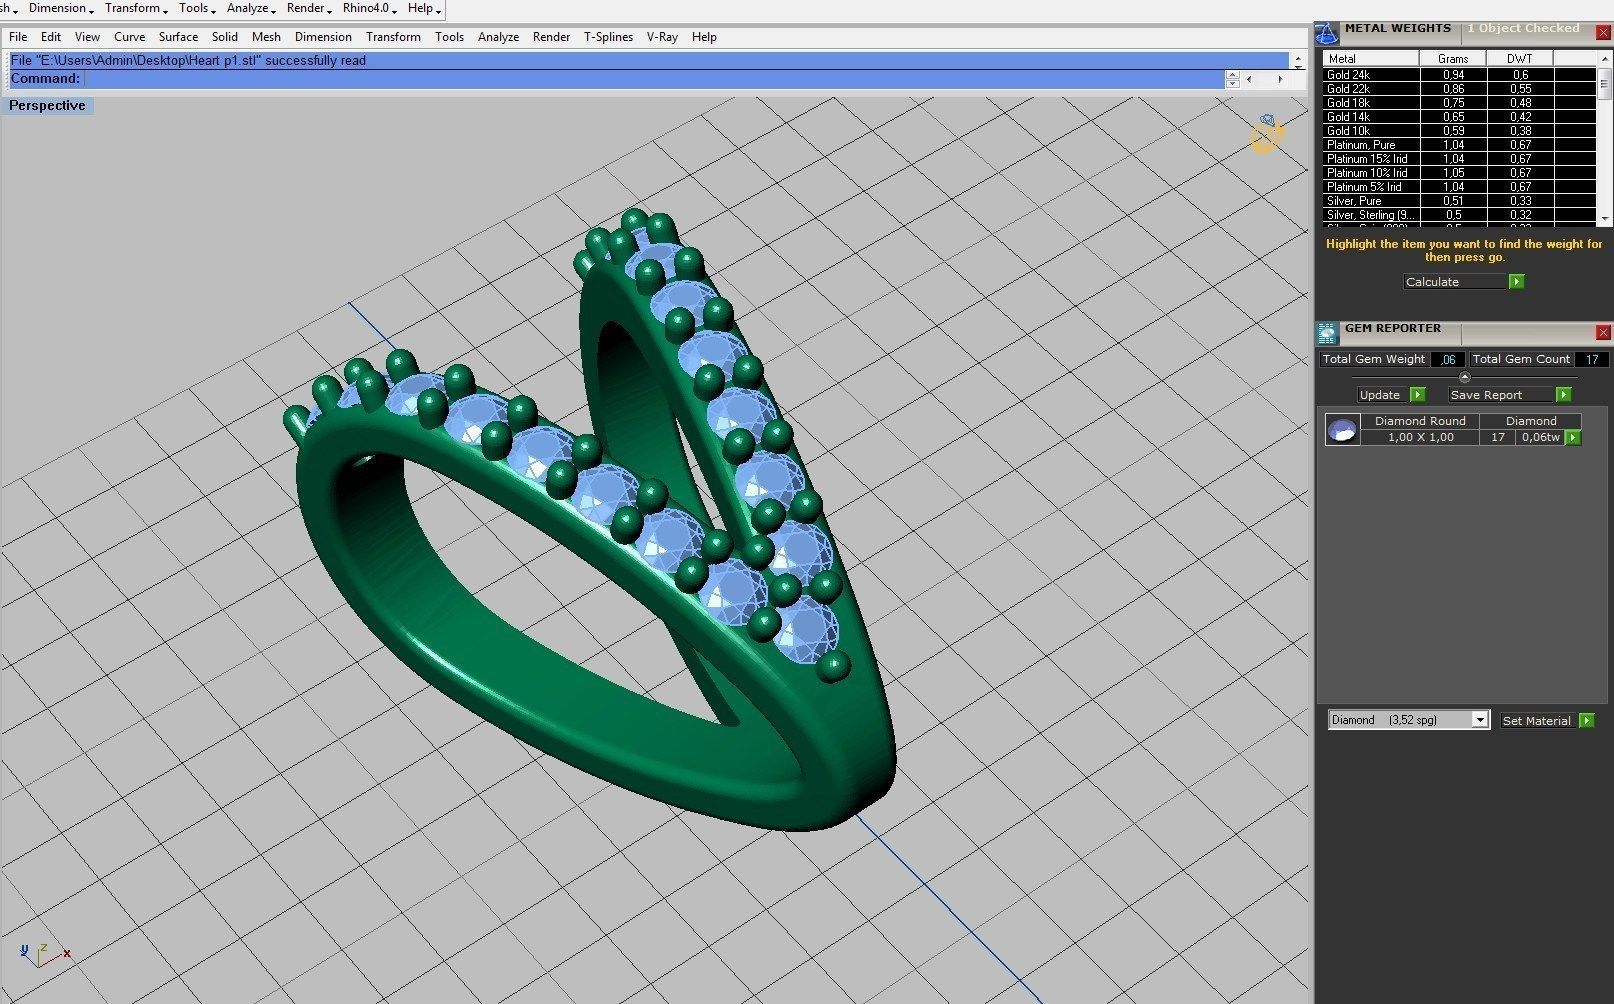Collapse Gem Reporter with round arrow handle

1465,377
